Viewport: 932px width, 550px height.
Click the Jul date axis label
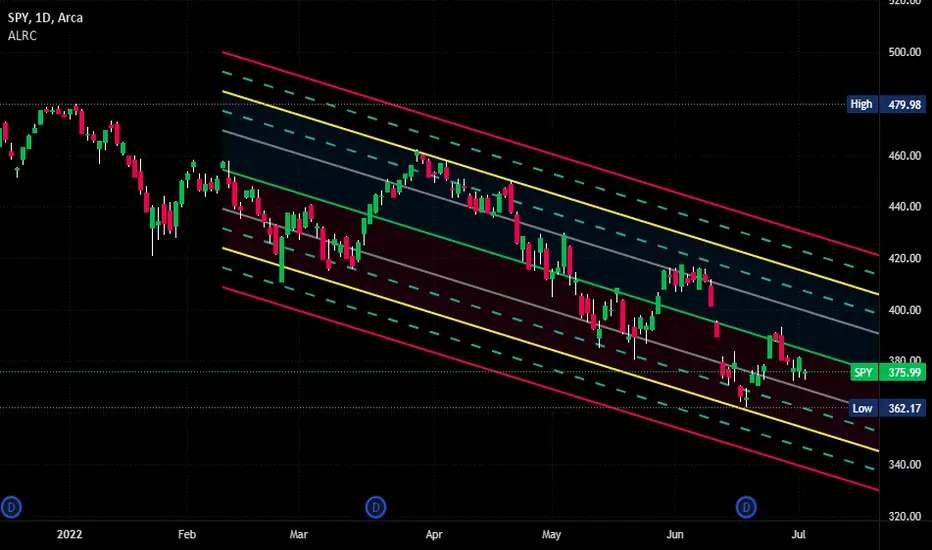(798, 535)
